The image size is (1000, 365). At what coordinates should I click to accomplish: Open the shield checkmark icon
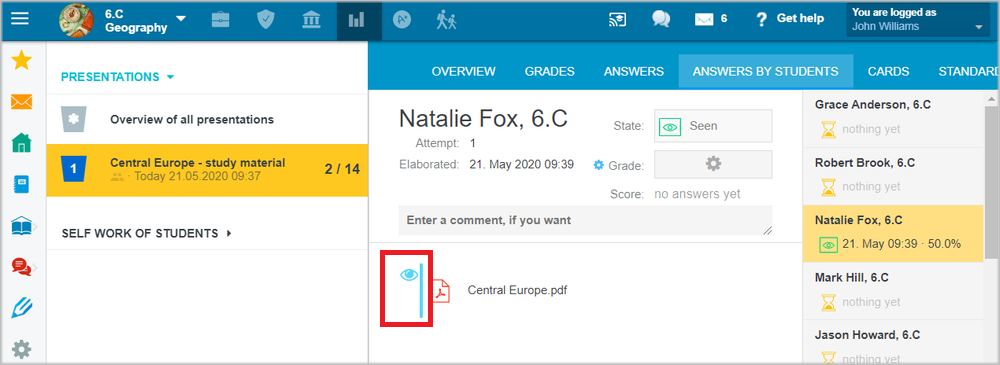tap(265, 20)
